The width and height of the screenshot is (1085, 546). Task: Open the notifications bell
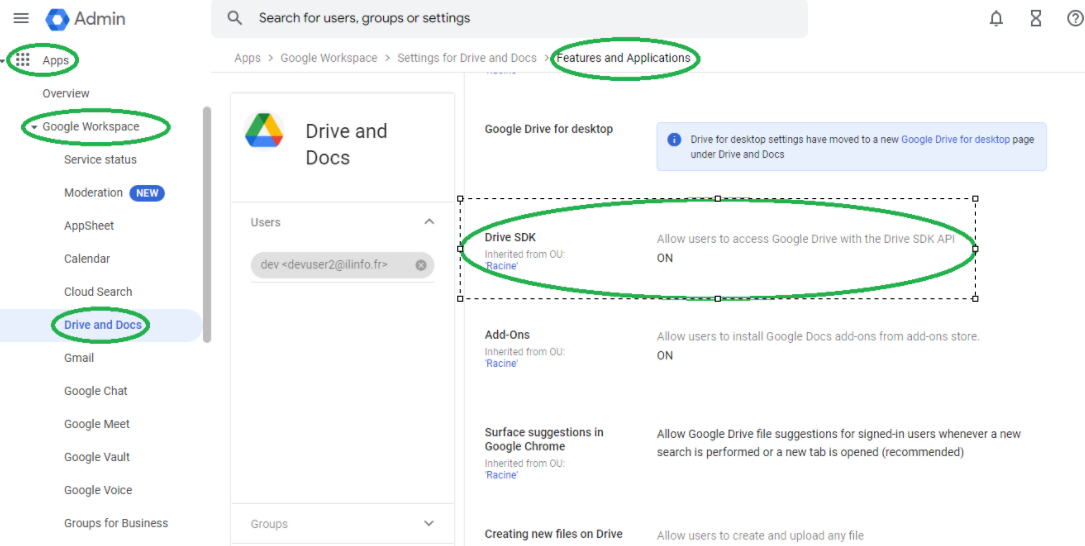click(x=996, y=18)
